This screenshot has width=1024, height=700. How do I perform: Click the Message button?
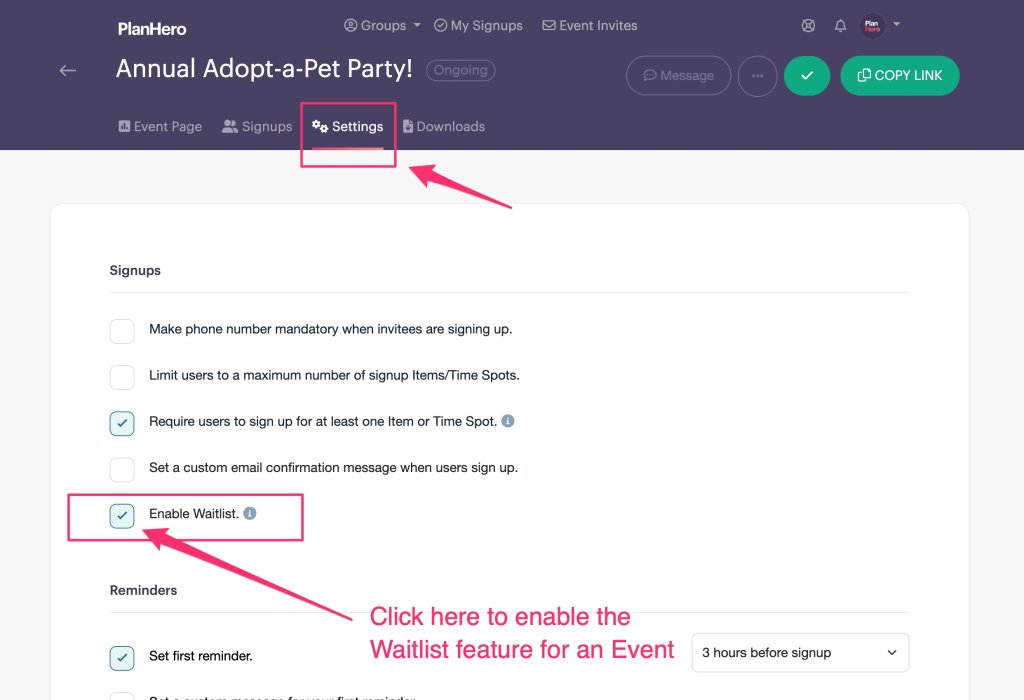[678, 75]
